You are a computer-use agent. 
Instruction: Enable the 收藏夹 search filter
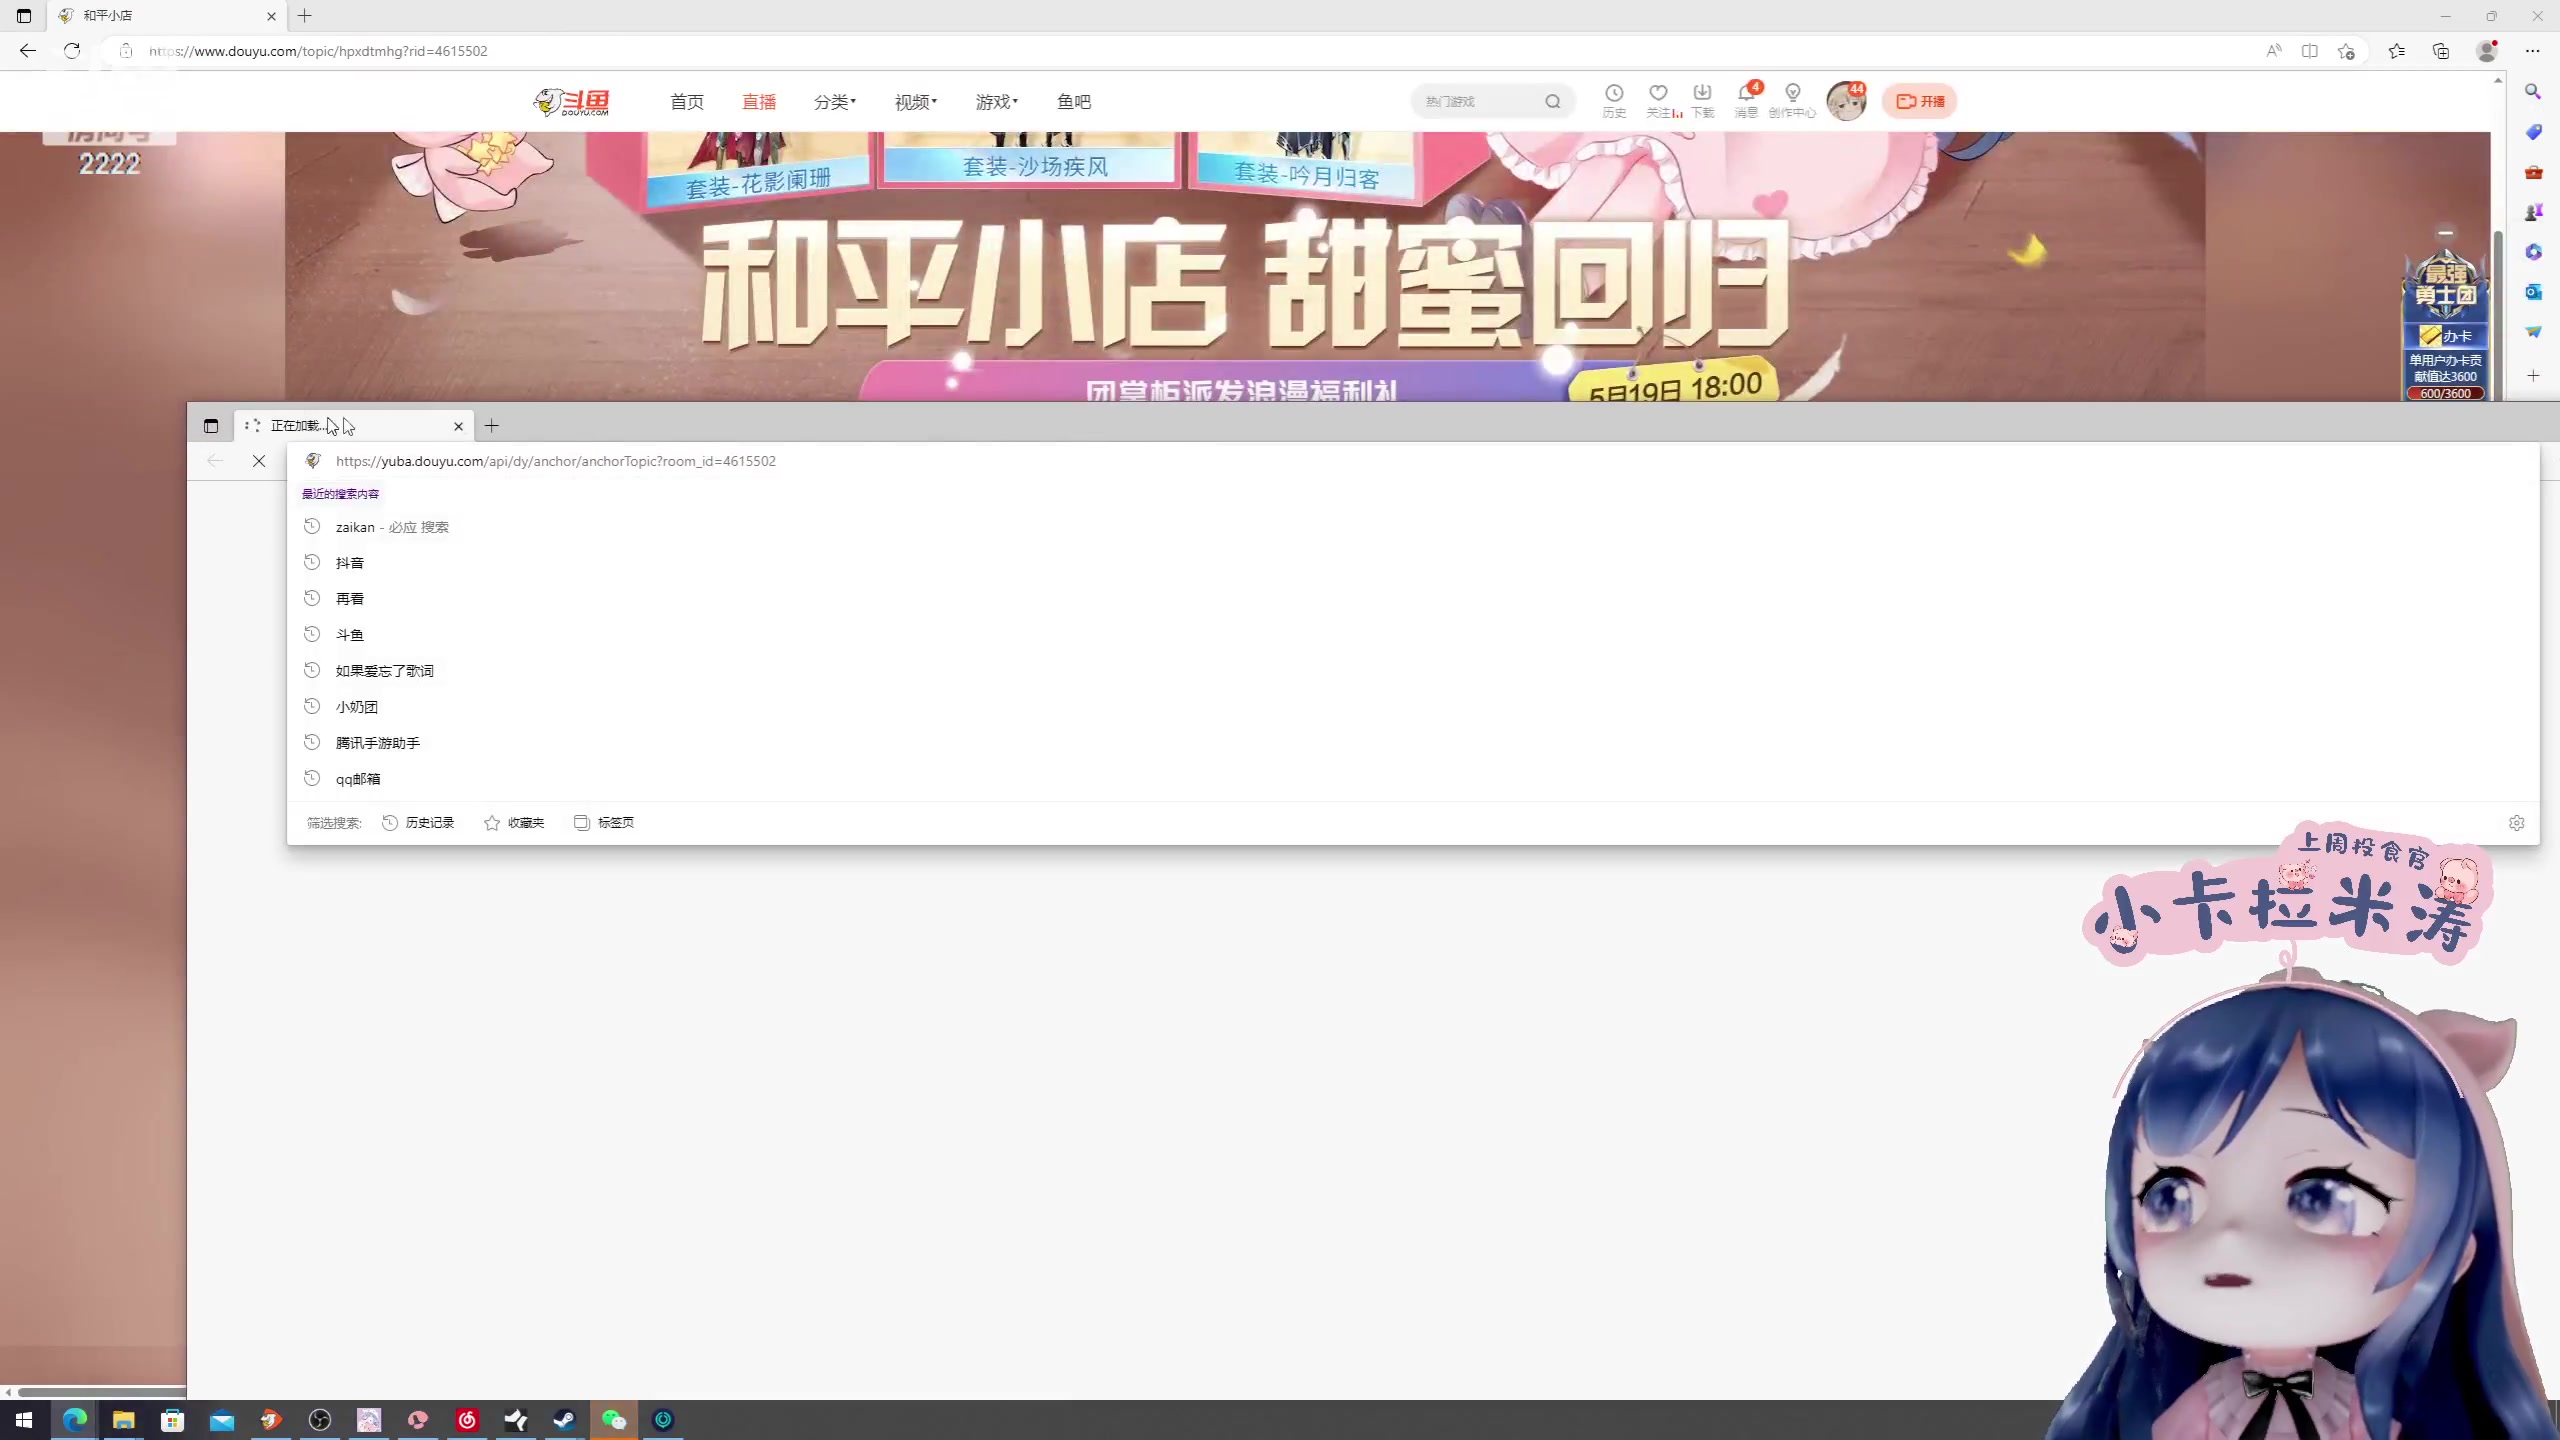[514, 822]
